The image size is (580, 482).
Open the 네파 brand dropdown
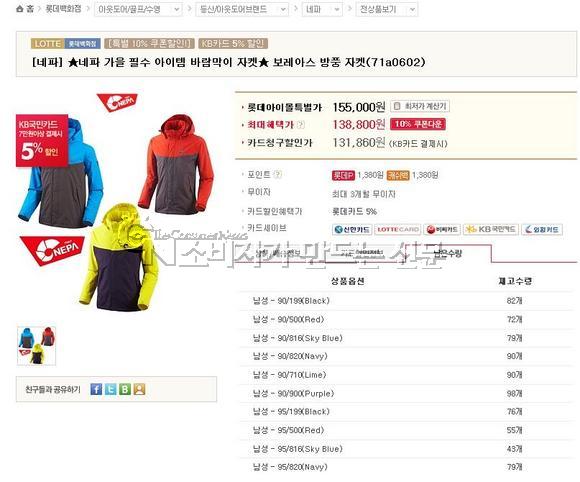[322, 9]
